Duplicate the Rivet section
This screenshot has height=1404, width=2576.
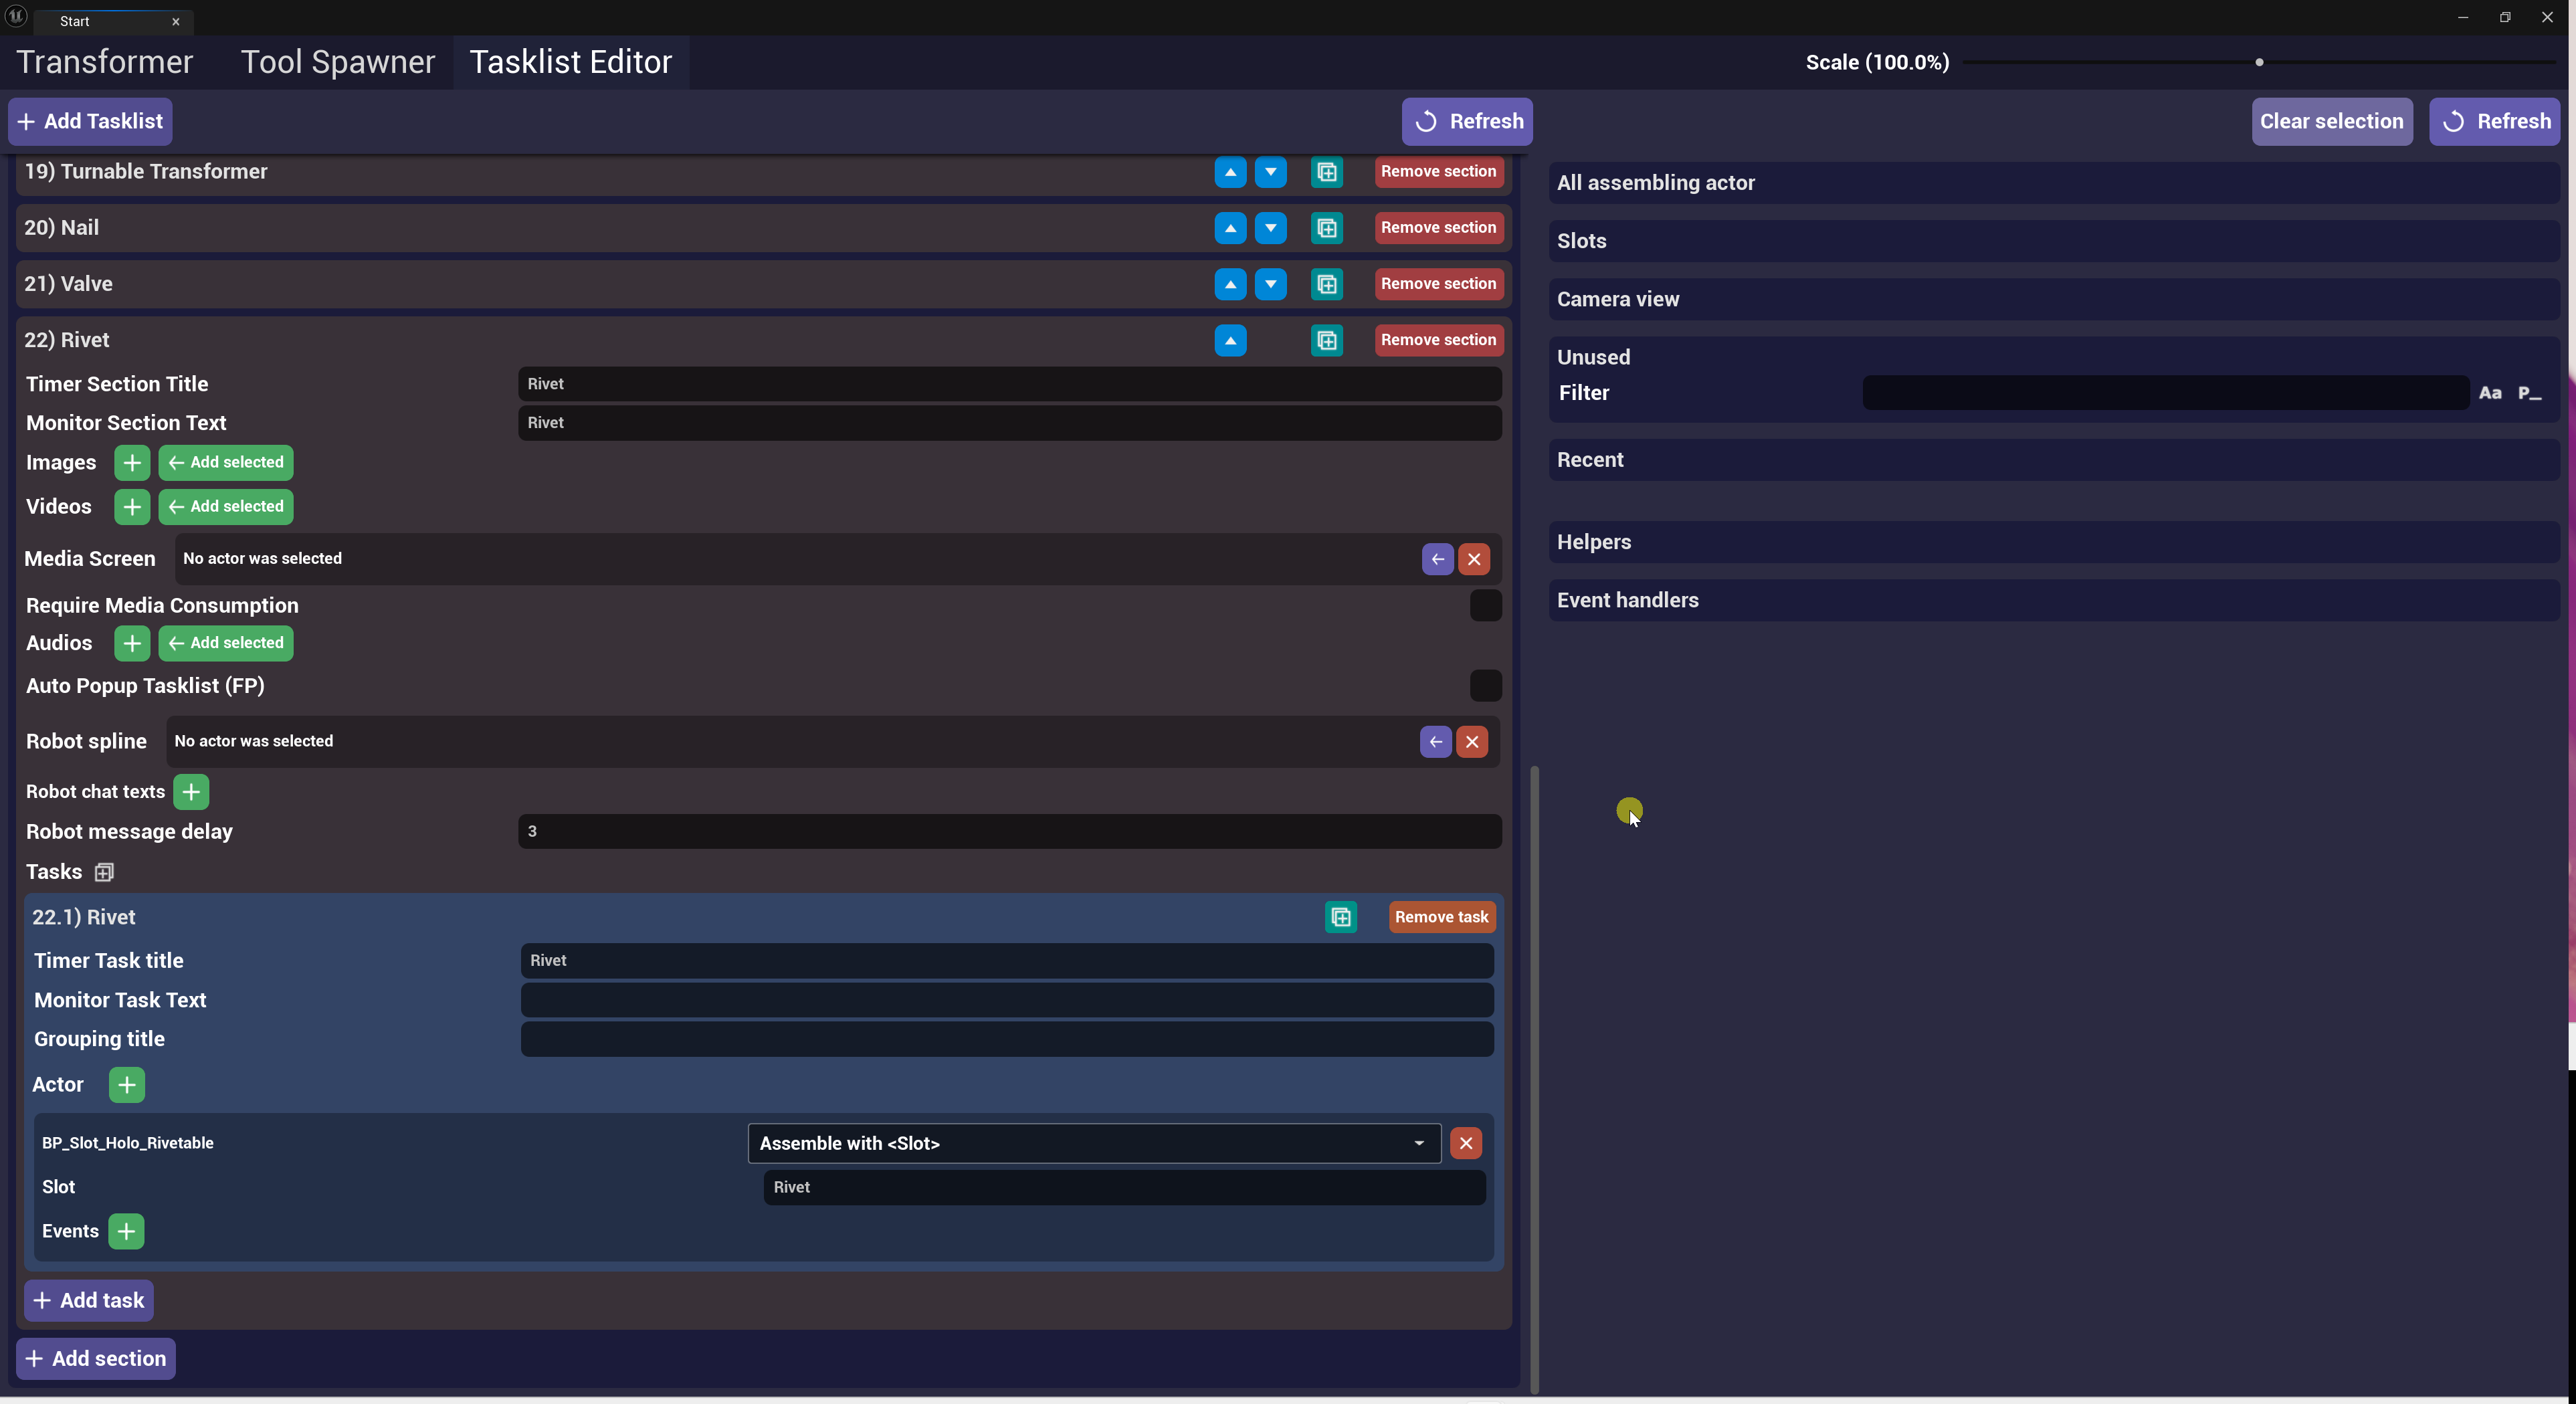click(1326, 340)
